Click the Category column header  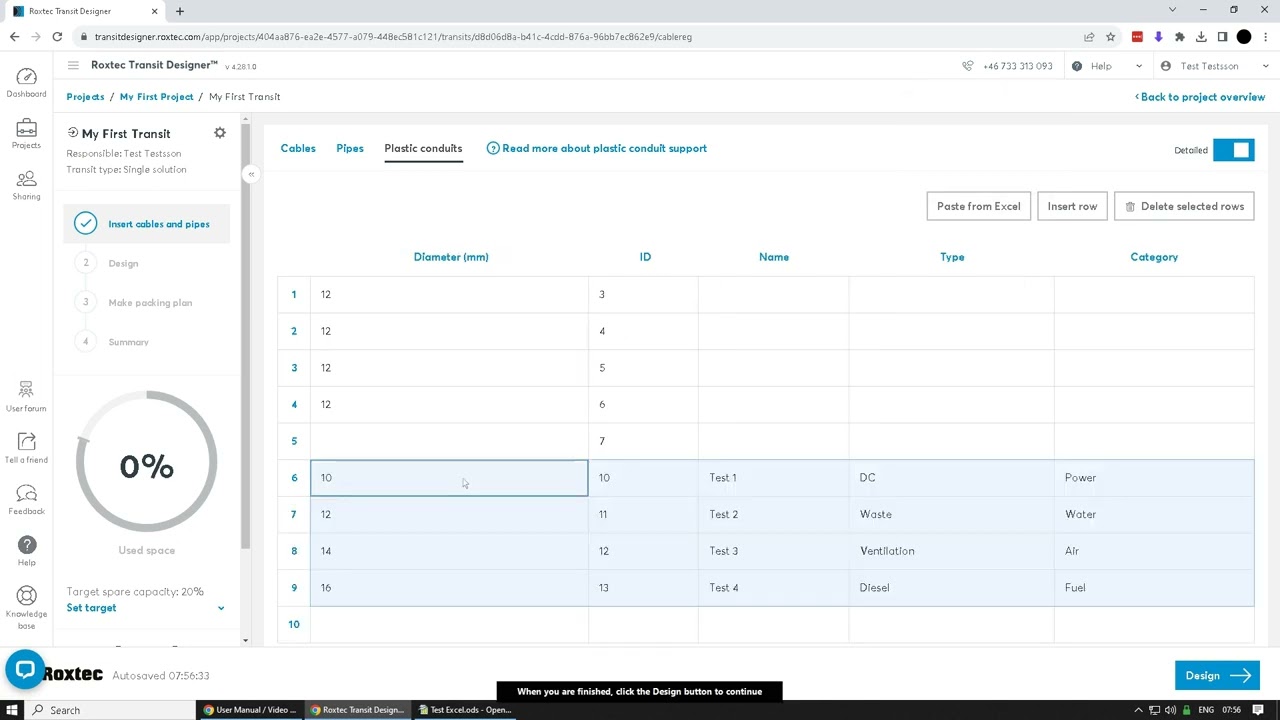[1154, 257]
